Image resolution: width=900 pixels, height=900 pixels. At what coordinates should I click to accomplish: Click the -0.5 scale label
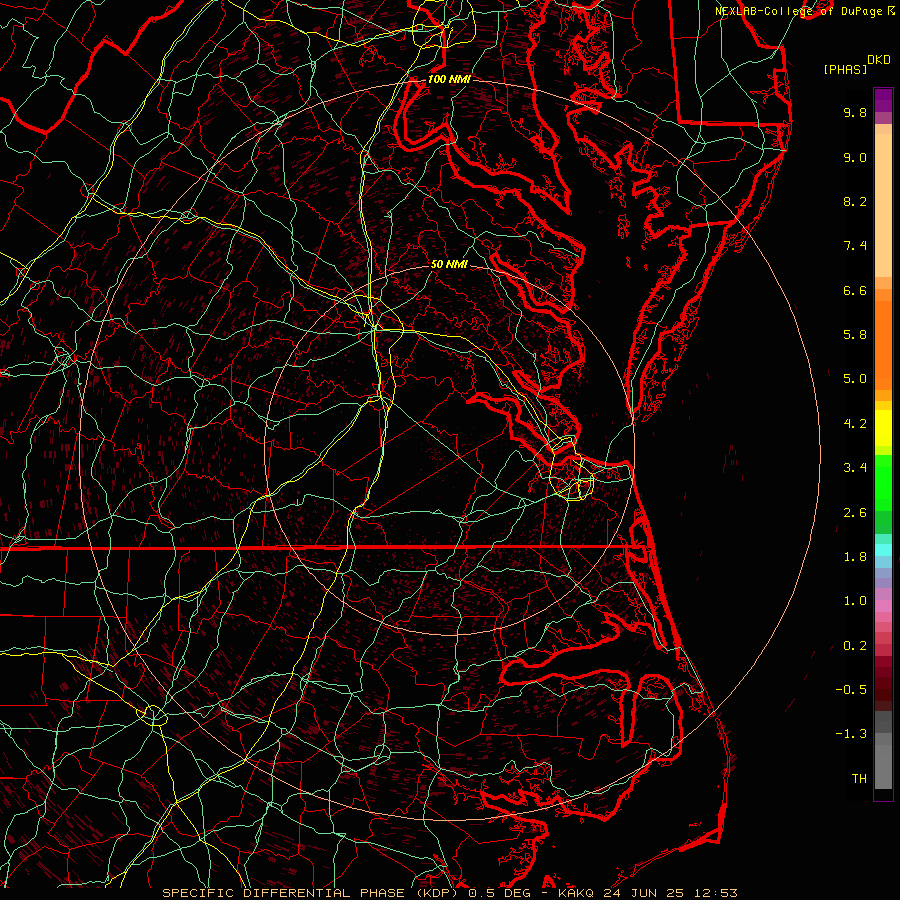(851, 690)
